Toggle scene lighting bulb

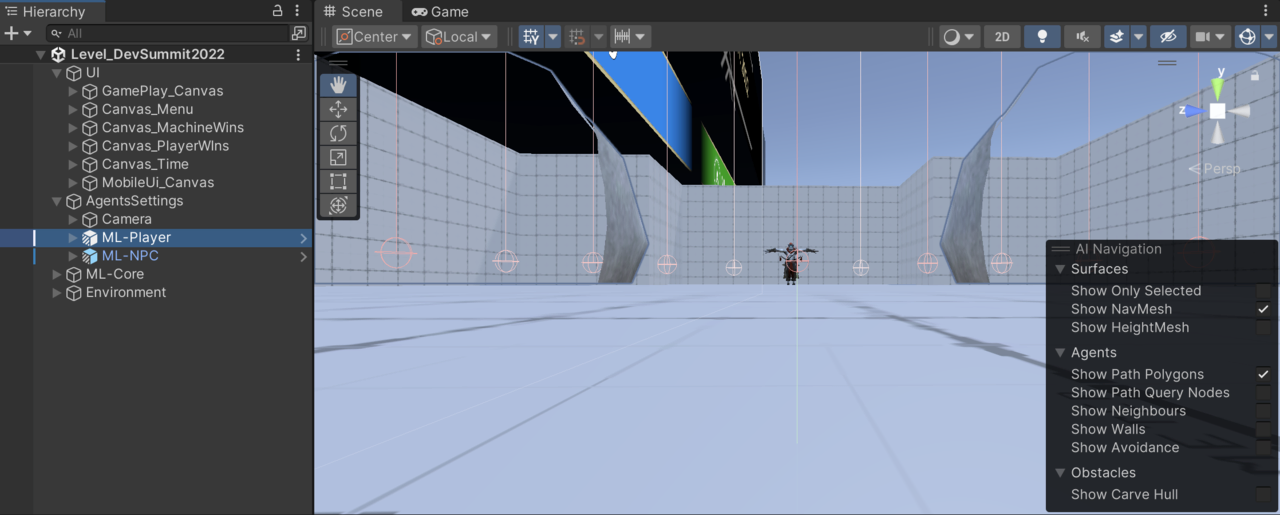[x=1042, y=37]
